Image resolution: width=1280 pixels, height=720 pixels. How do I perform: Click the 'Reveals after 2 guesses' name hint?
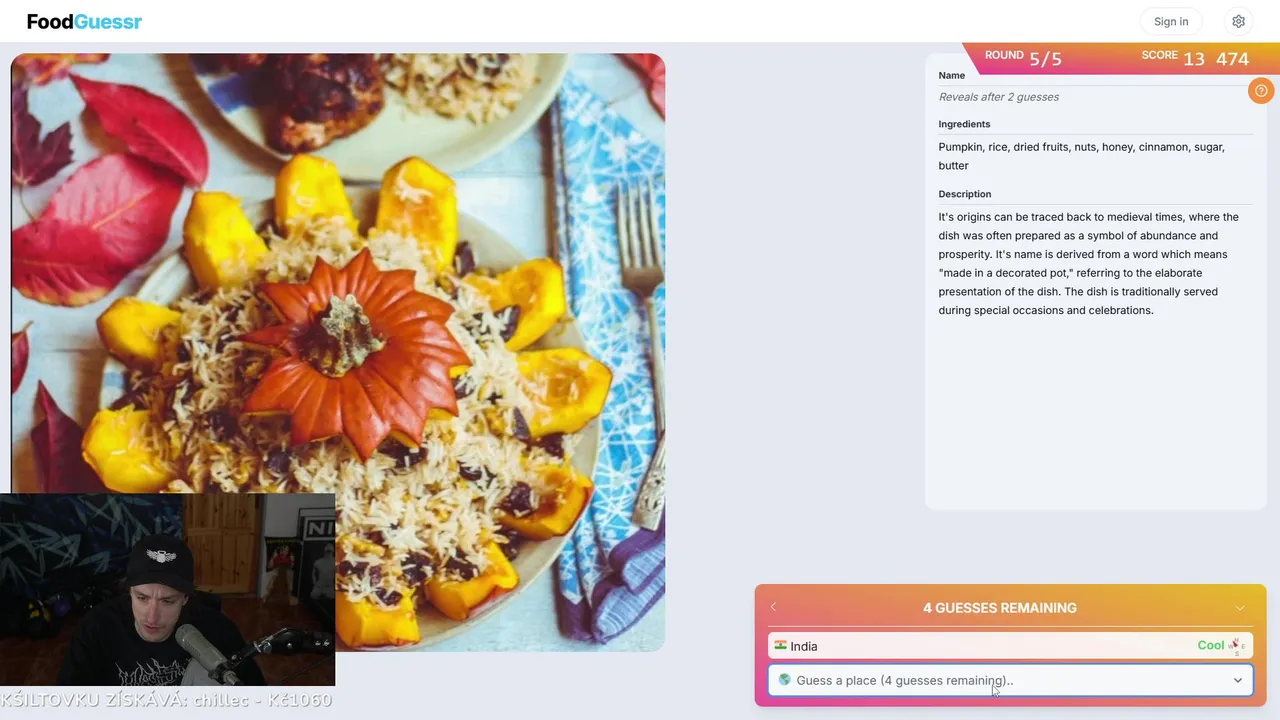click(x=999, y=97)
